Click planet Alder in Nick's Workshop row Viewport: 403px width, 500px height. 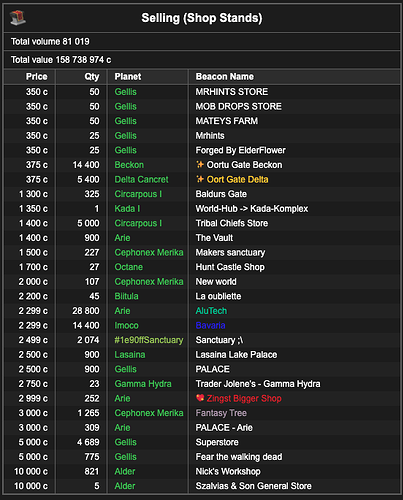(125, 471)
